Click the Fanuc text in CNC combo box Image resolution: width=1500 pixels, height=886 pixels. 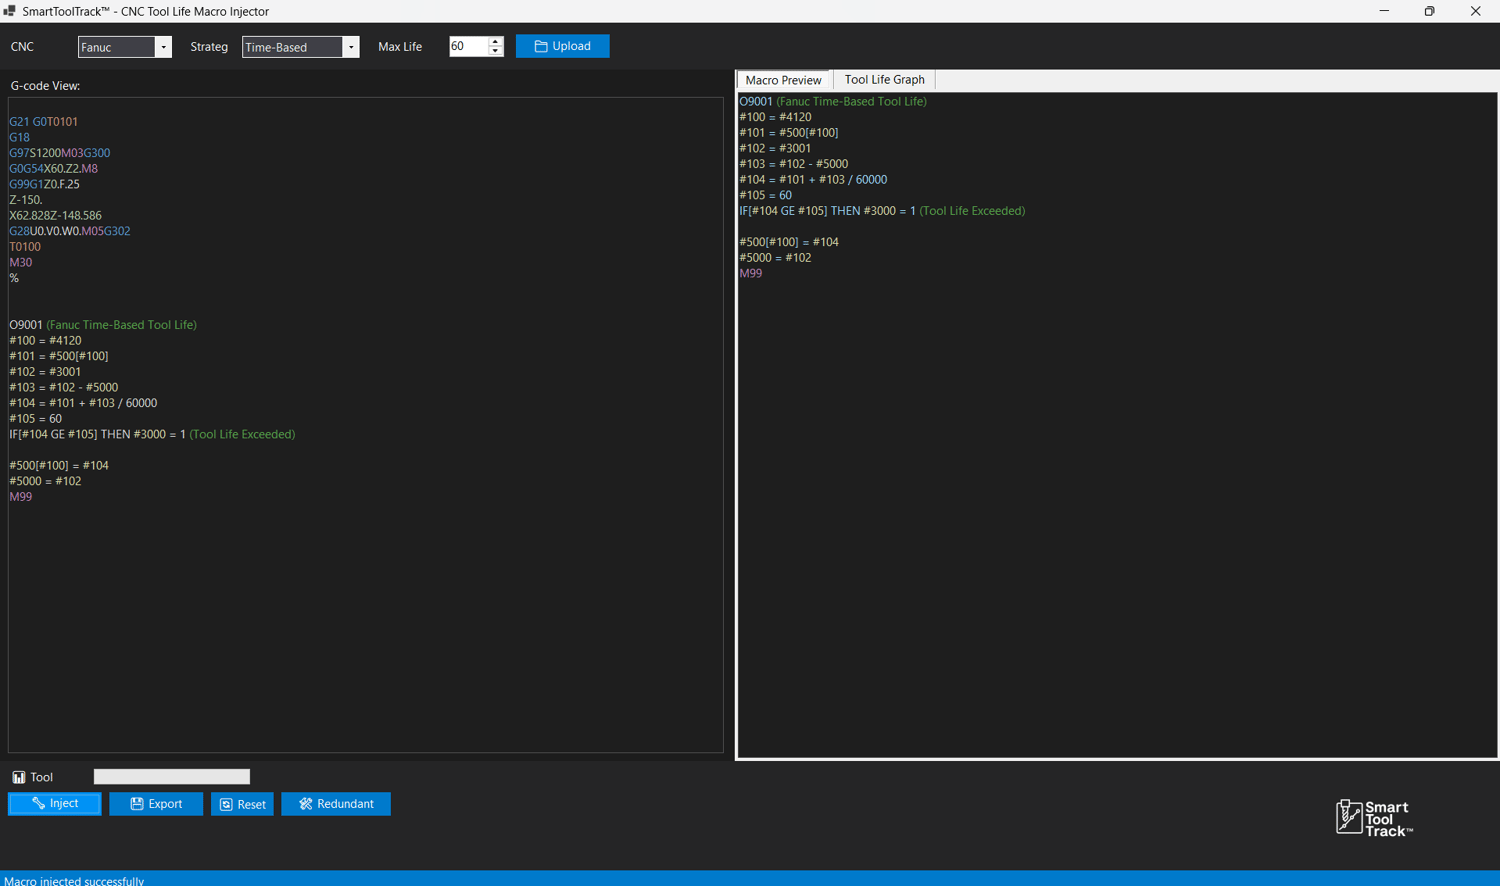[96, 47]
